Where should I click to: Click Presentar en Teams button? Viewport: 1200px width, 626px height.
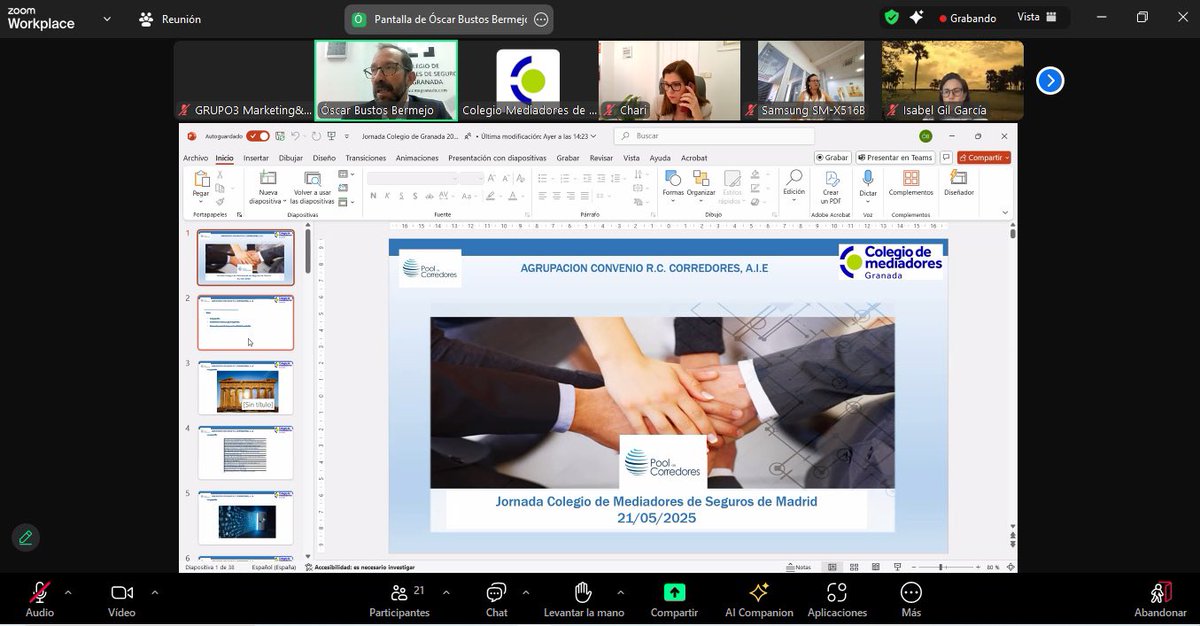coord(895,157)
